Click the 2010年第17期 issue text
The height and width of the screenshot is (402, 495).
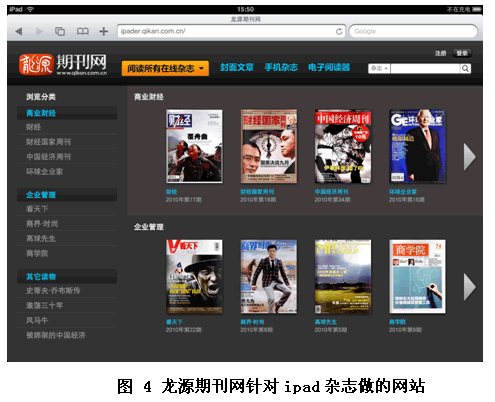point(184,200)
